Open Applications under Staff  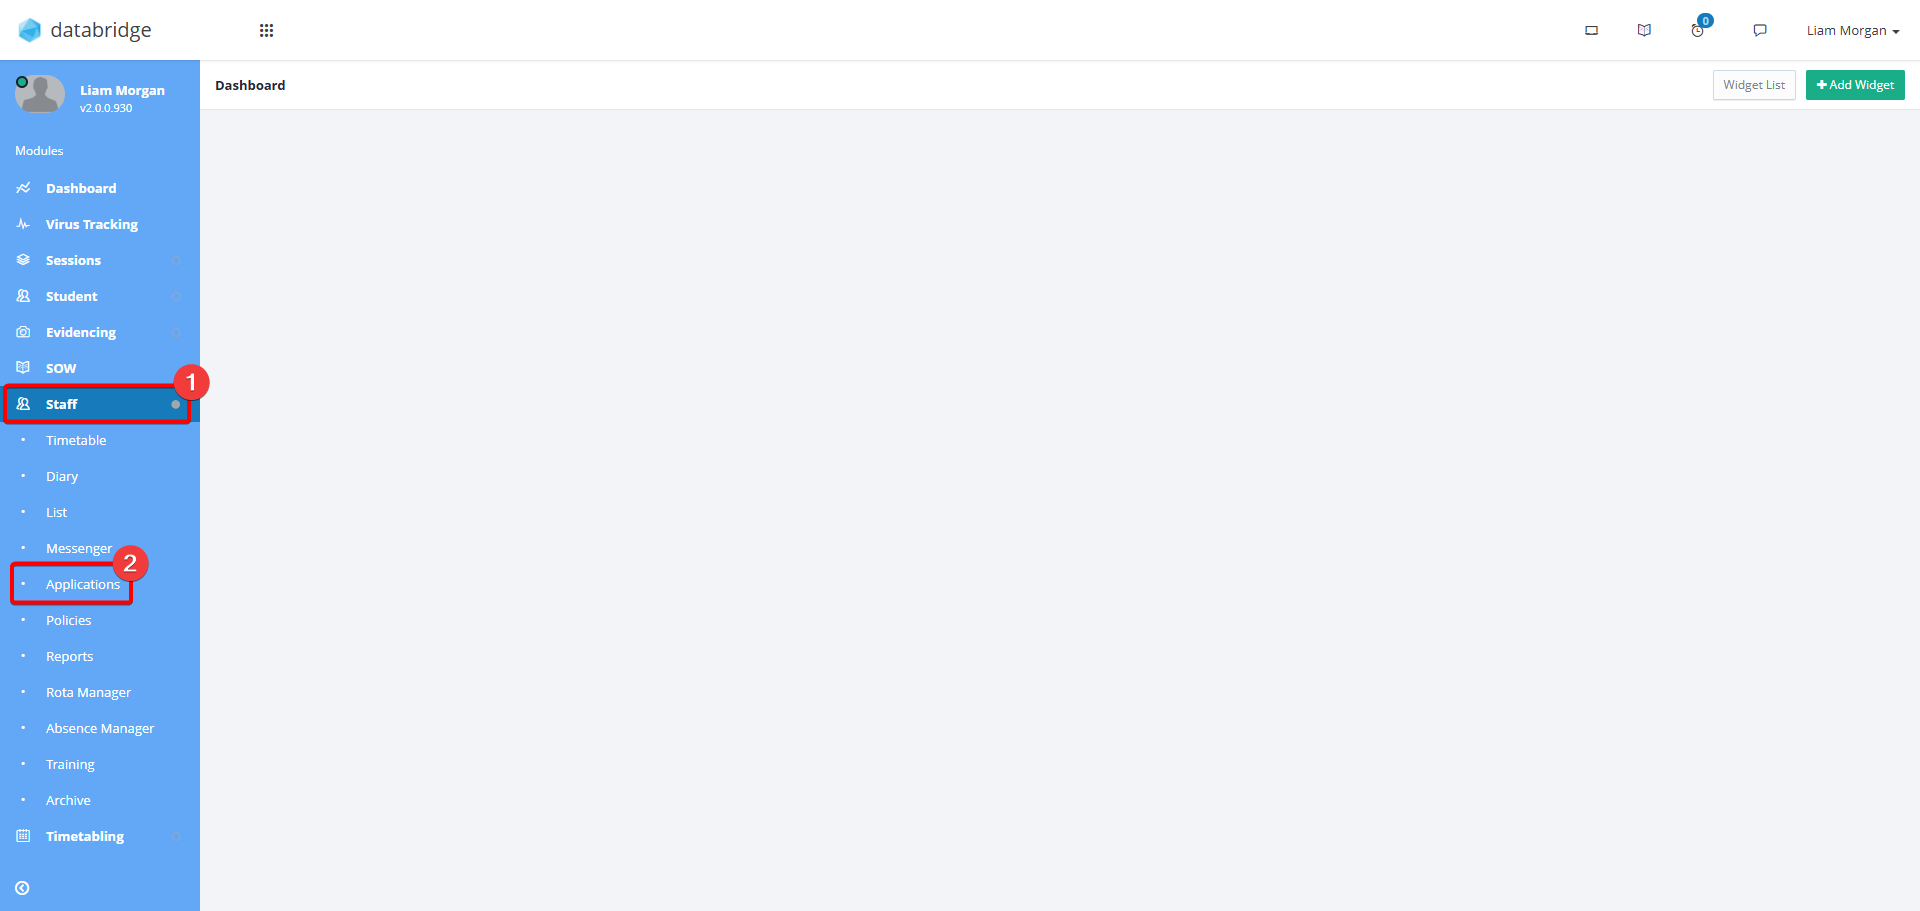coord(83,584)
